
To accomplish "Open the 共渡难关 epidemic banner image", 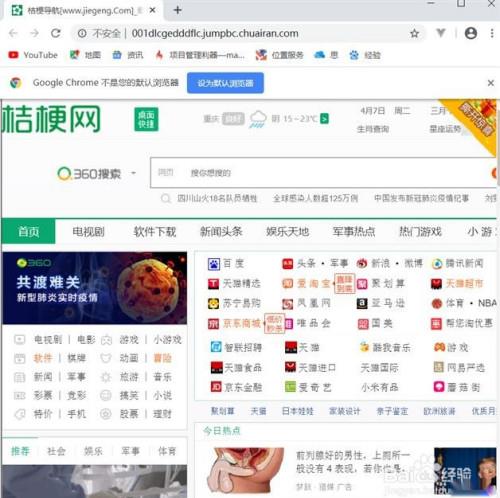I will [x=95, y=288].
